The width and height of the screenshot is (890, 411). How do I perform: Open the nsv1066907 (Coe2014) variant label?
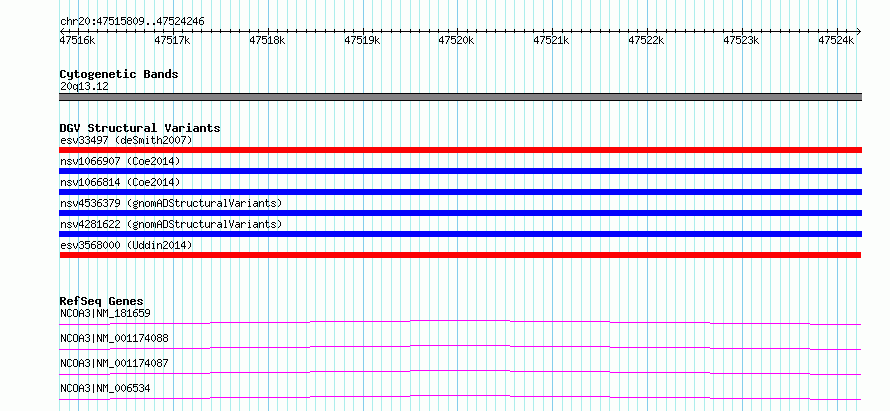[120, 161]
